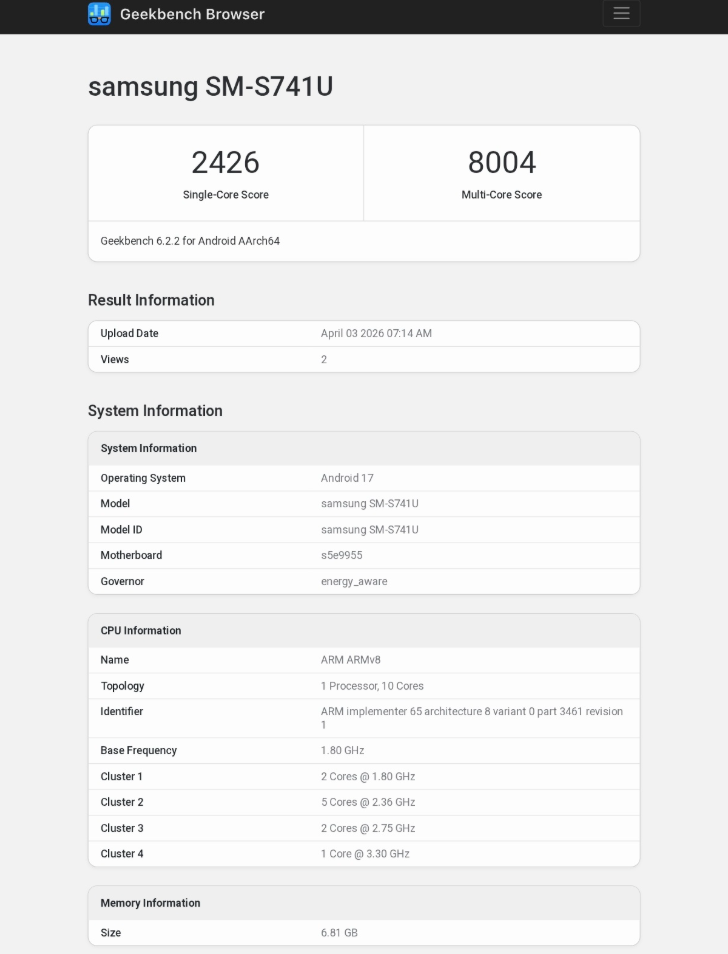Click the Geekbench 6.2.2 for Android AArch64 text
Screen dimensions: 728x954
[190, 241]
